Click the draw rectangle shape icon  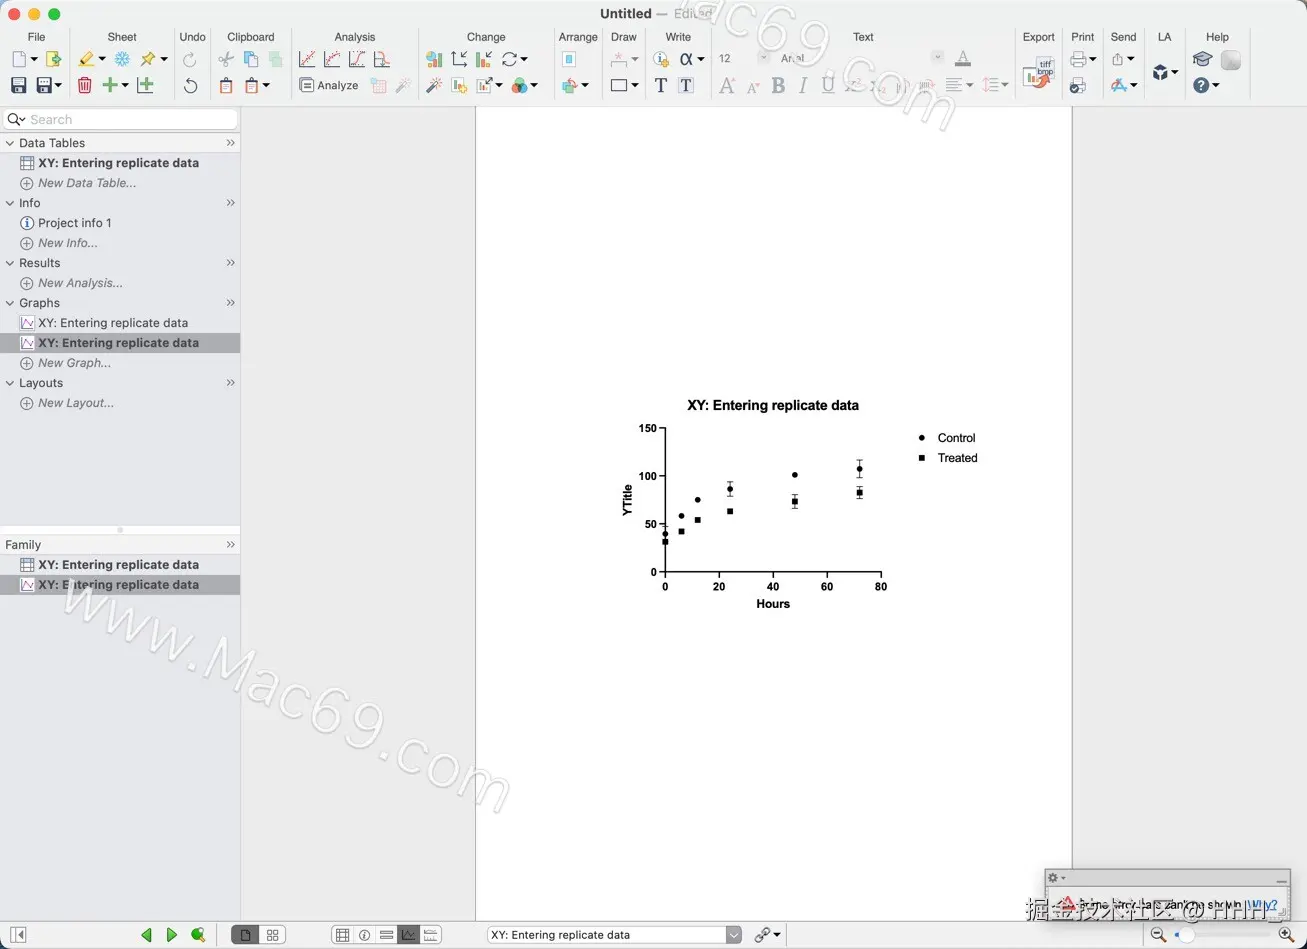(619, 86)
